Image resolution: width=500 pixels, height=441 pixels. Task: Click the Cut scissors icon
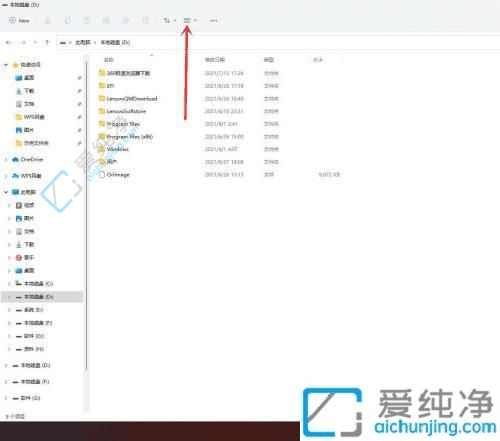(x=48, y=21)
